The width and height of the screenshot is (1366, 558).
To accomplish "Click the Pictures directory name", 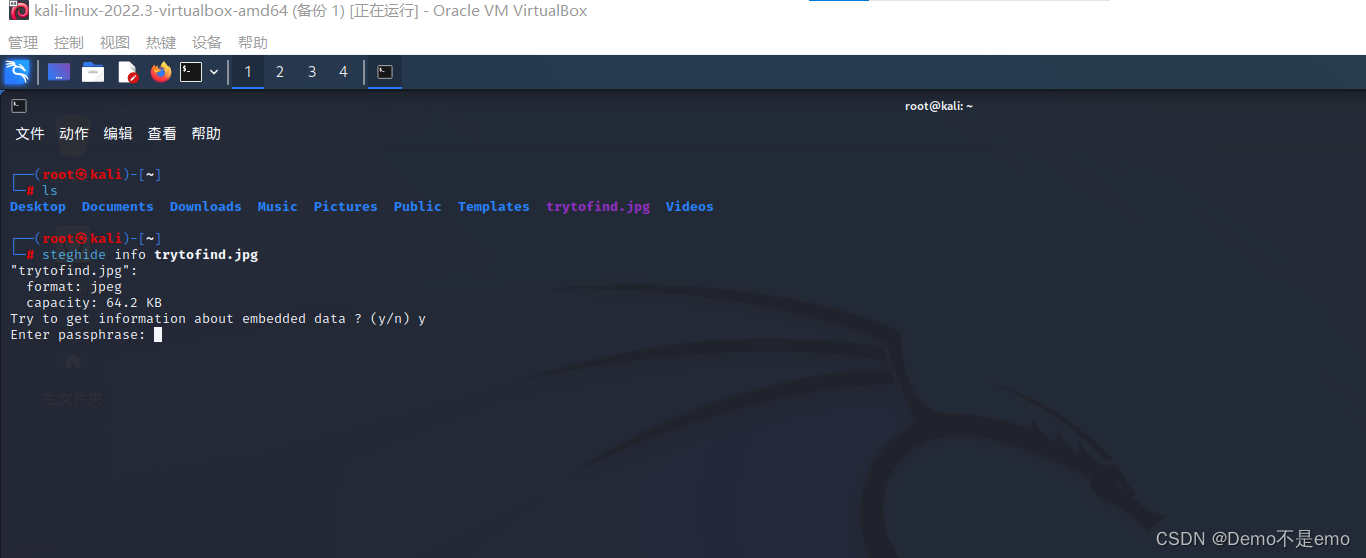I will pyautogui.click(x=346, y=207).
